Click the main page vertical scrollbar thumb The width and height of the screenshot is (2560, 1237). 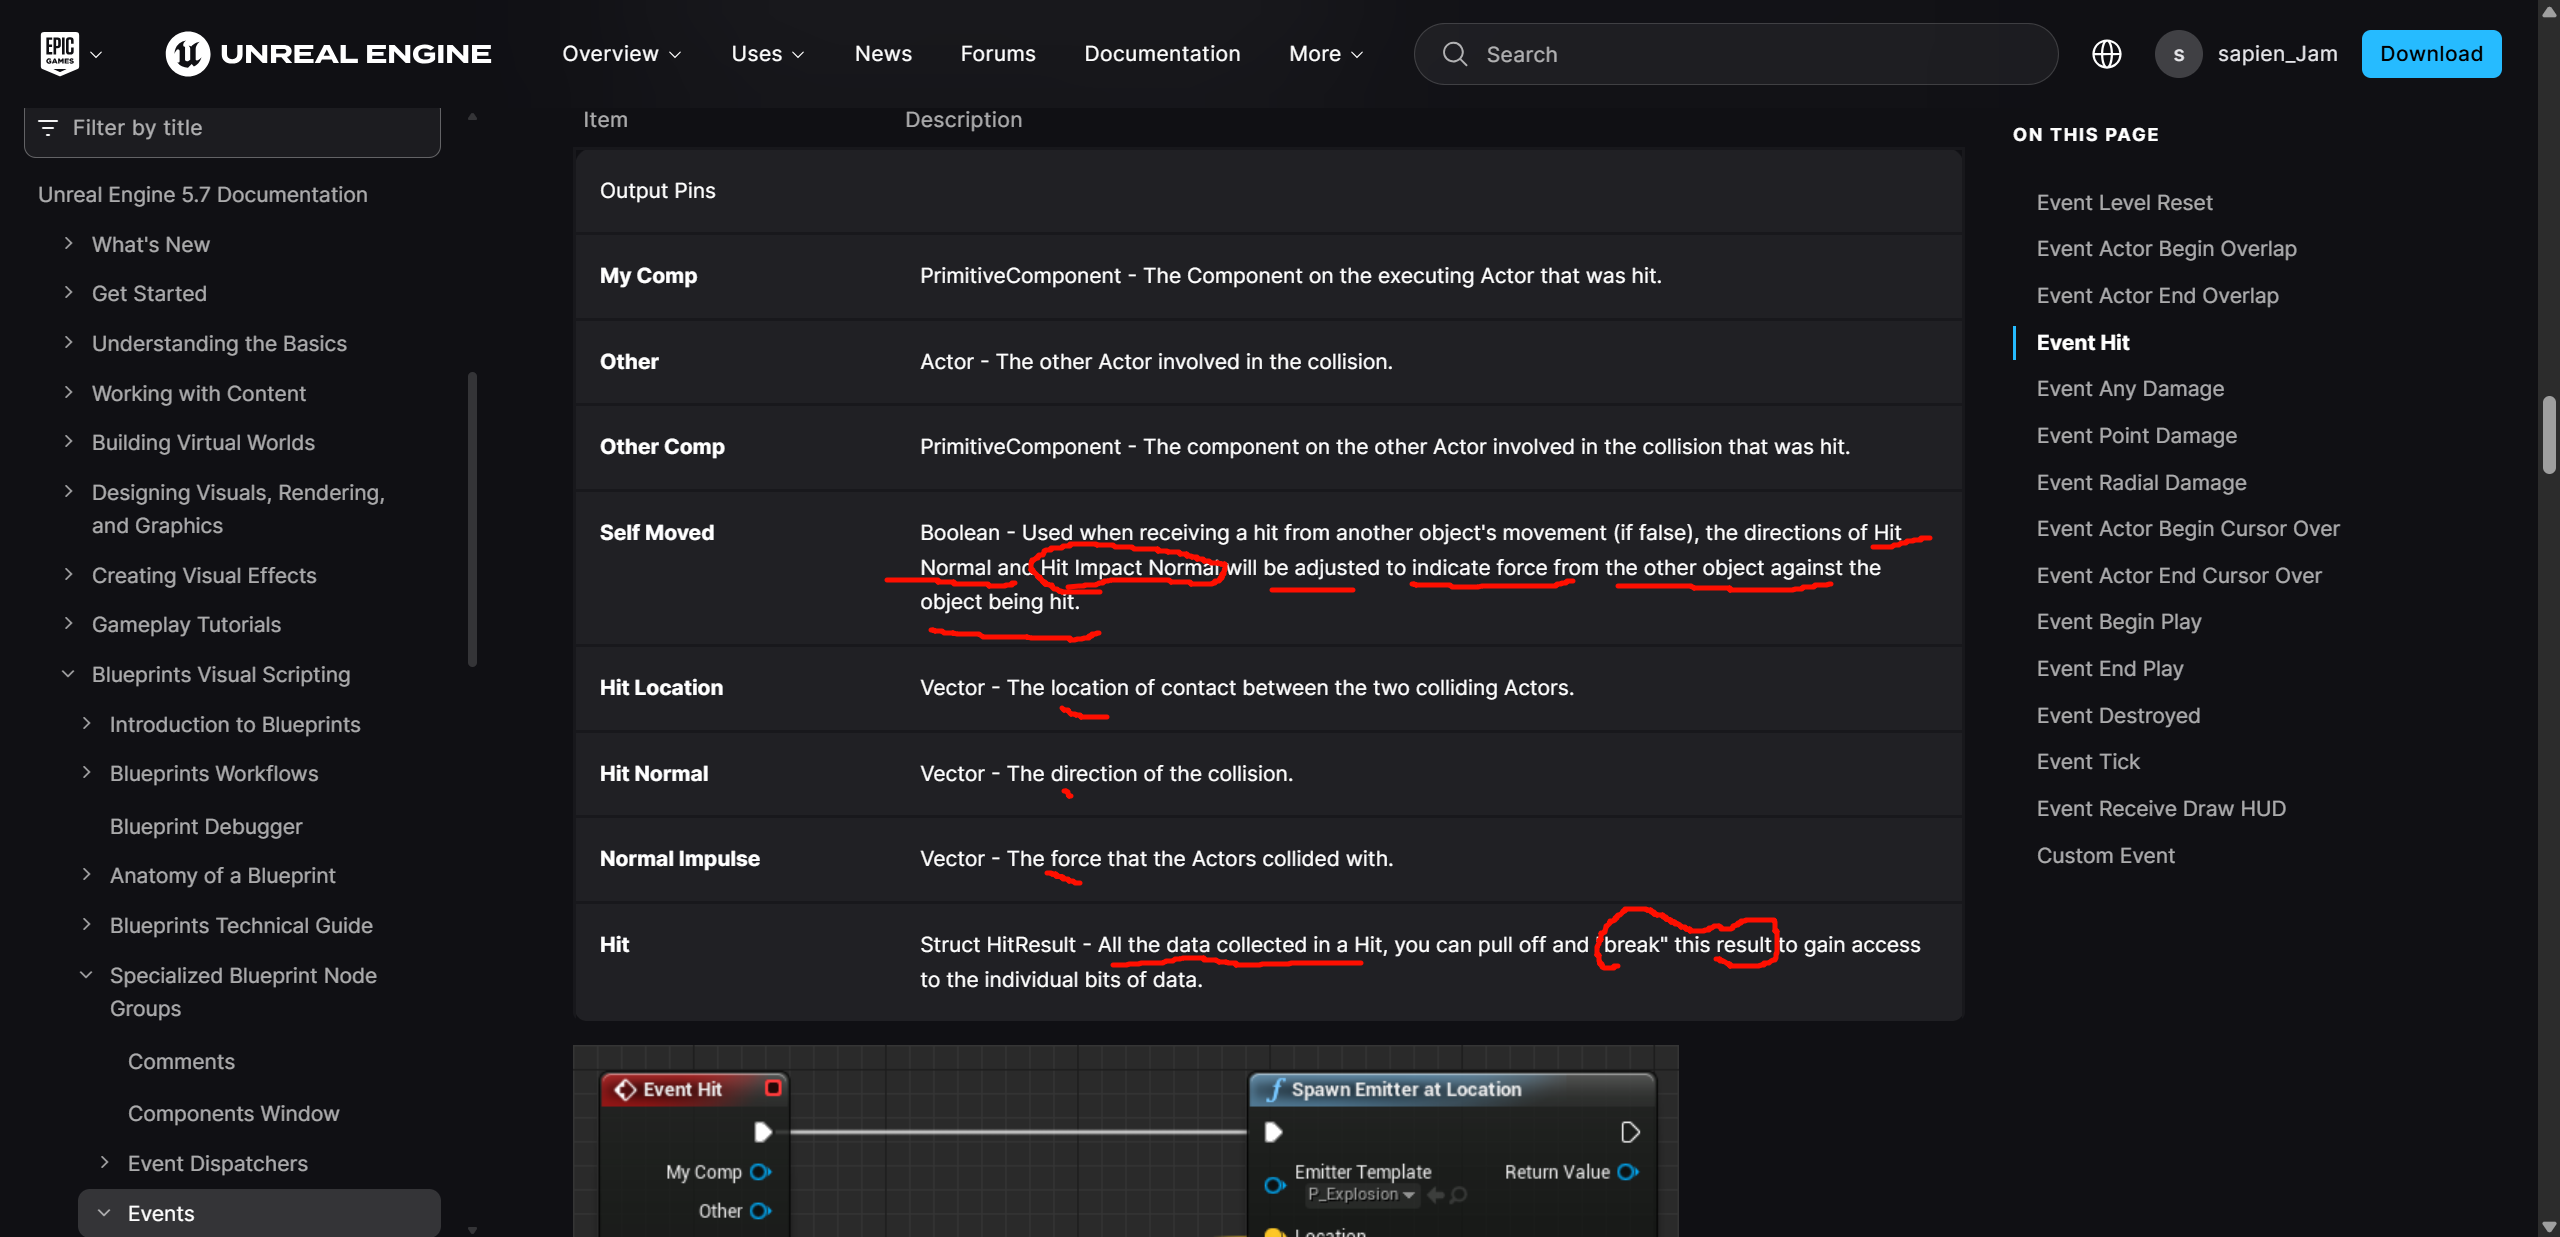coord(2549,435)
